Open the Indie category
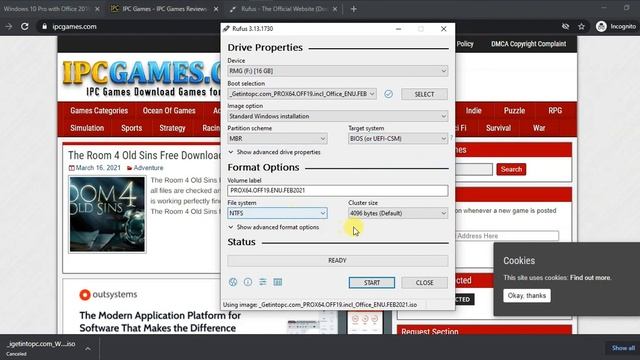This screenshot has height=360, width=640. pyautogui.click(x=473, y=111)
